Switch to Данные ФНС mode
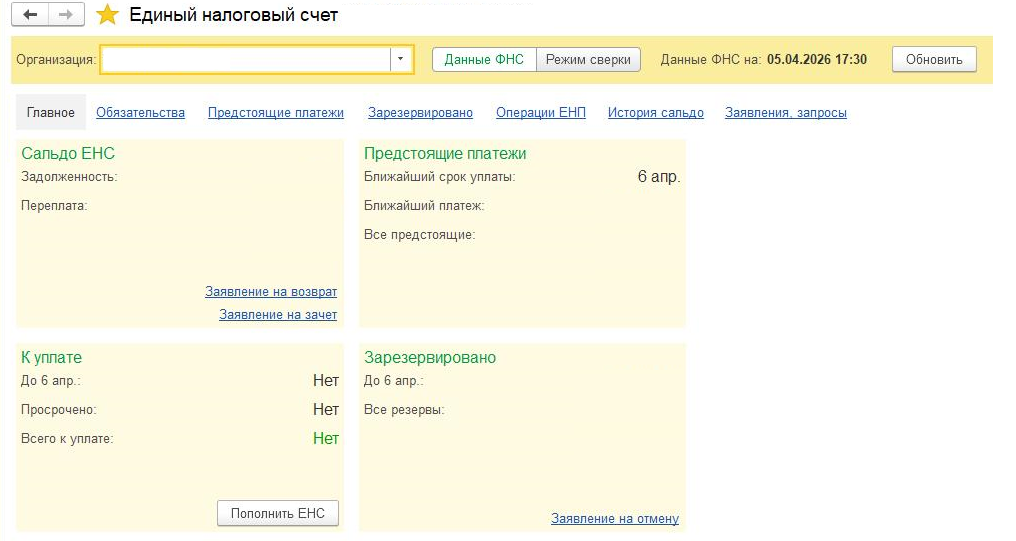 pyautogui.click(x=484, y=59)
